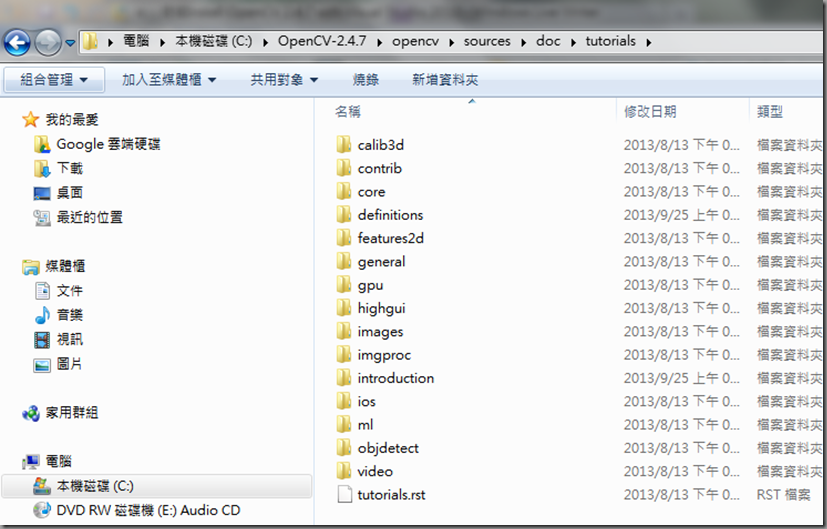Click the modified date of definitions folder
827x529 pixels.
(681, 215)
